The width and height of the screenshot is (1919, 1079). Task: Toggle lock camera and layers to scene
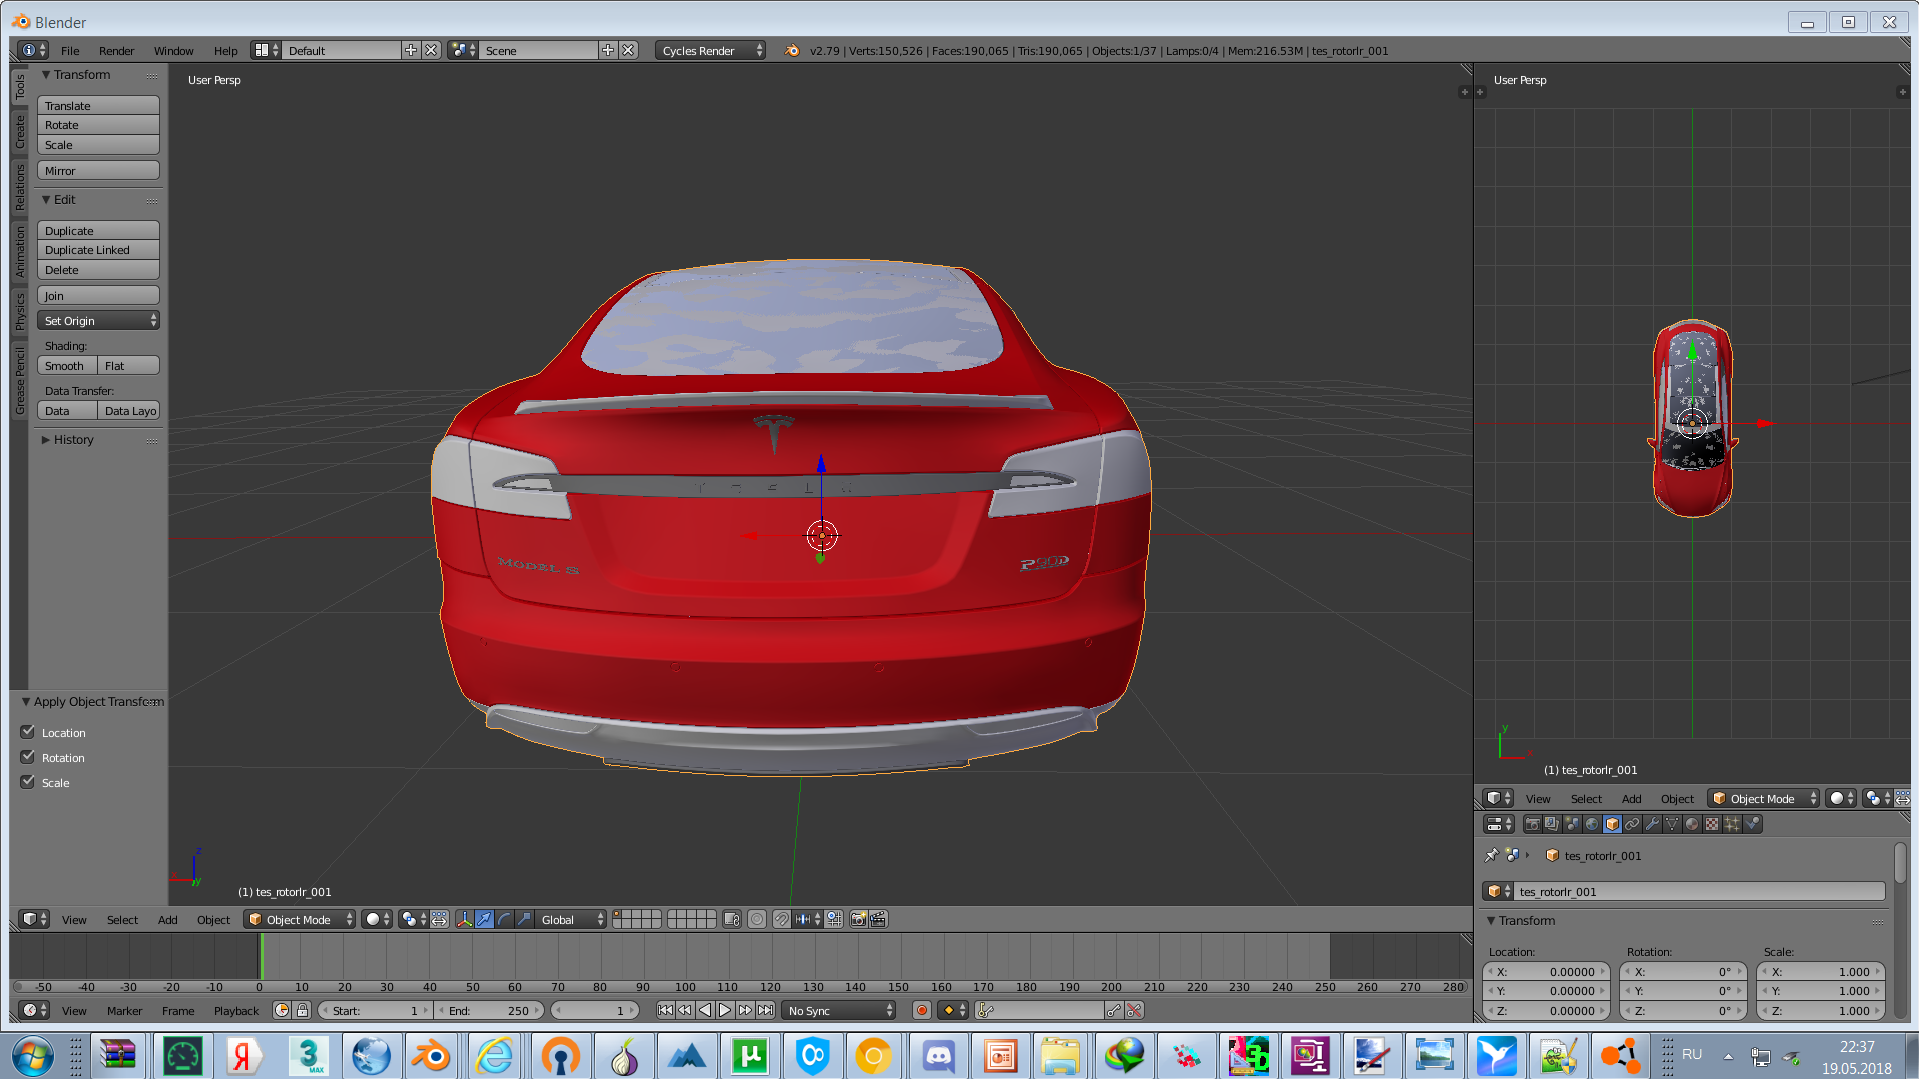pyautogui.click(x=732, y=919)
